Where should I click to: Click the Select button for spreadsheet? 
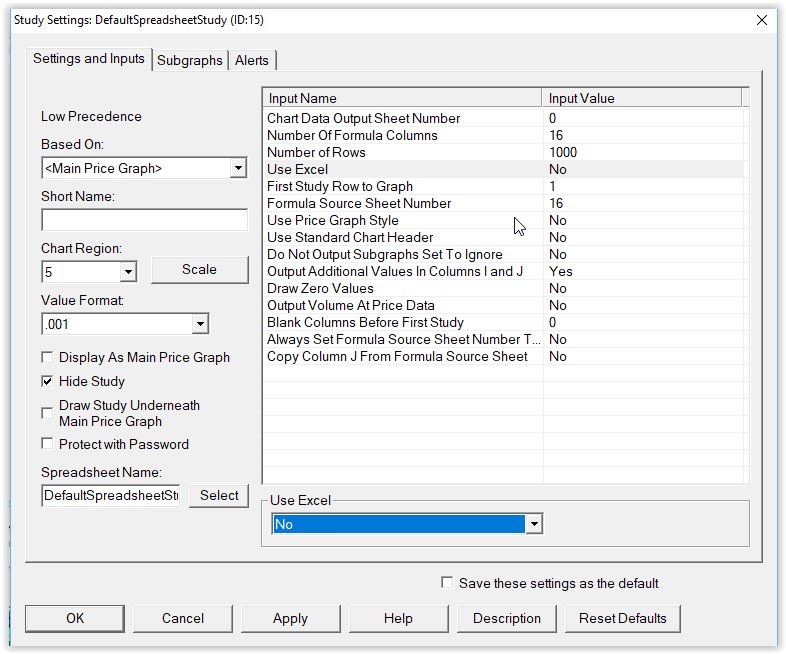219,496
